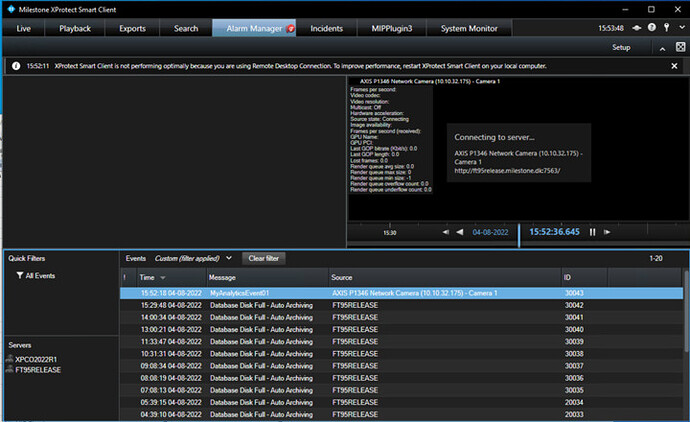Play backward with the left arrow button
The height and width of the screenshot is (422, 690).
coord(460,232)
